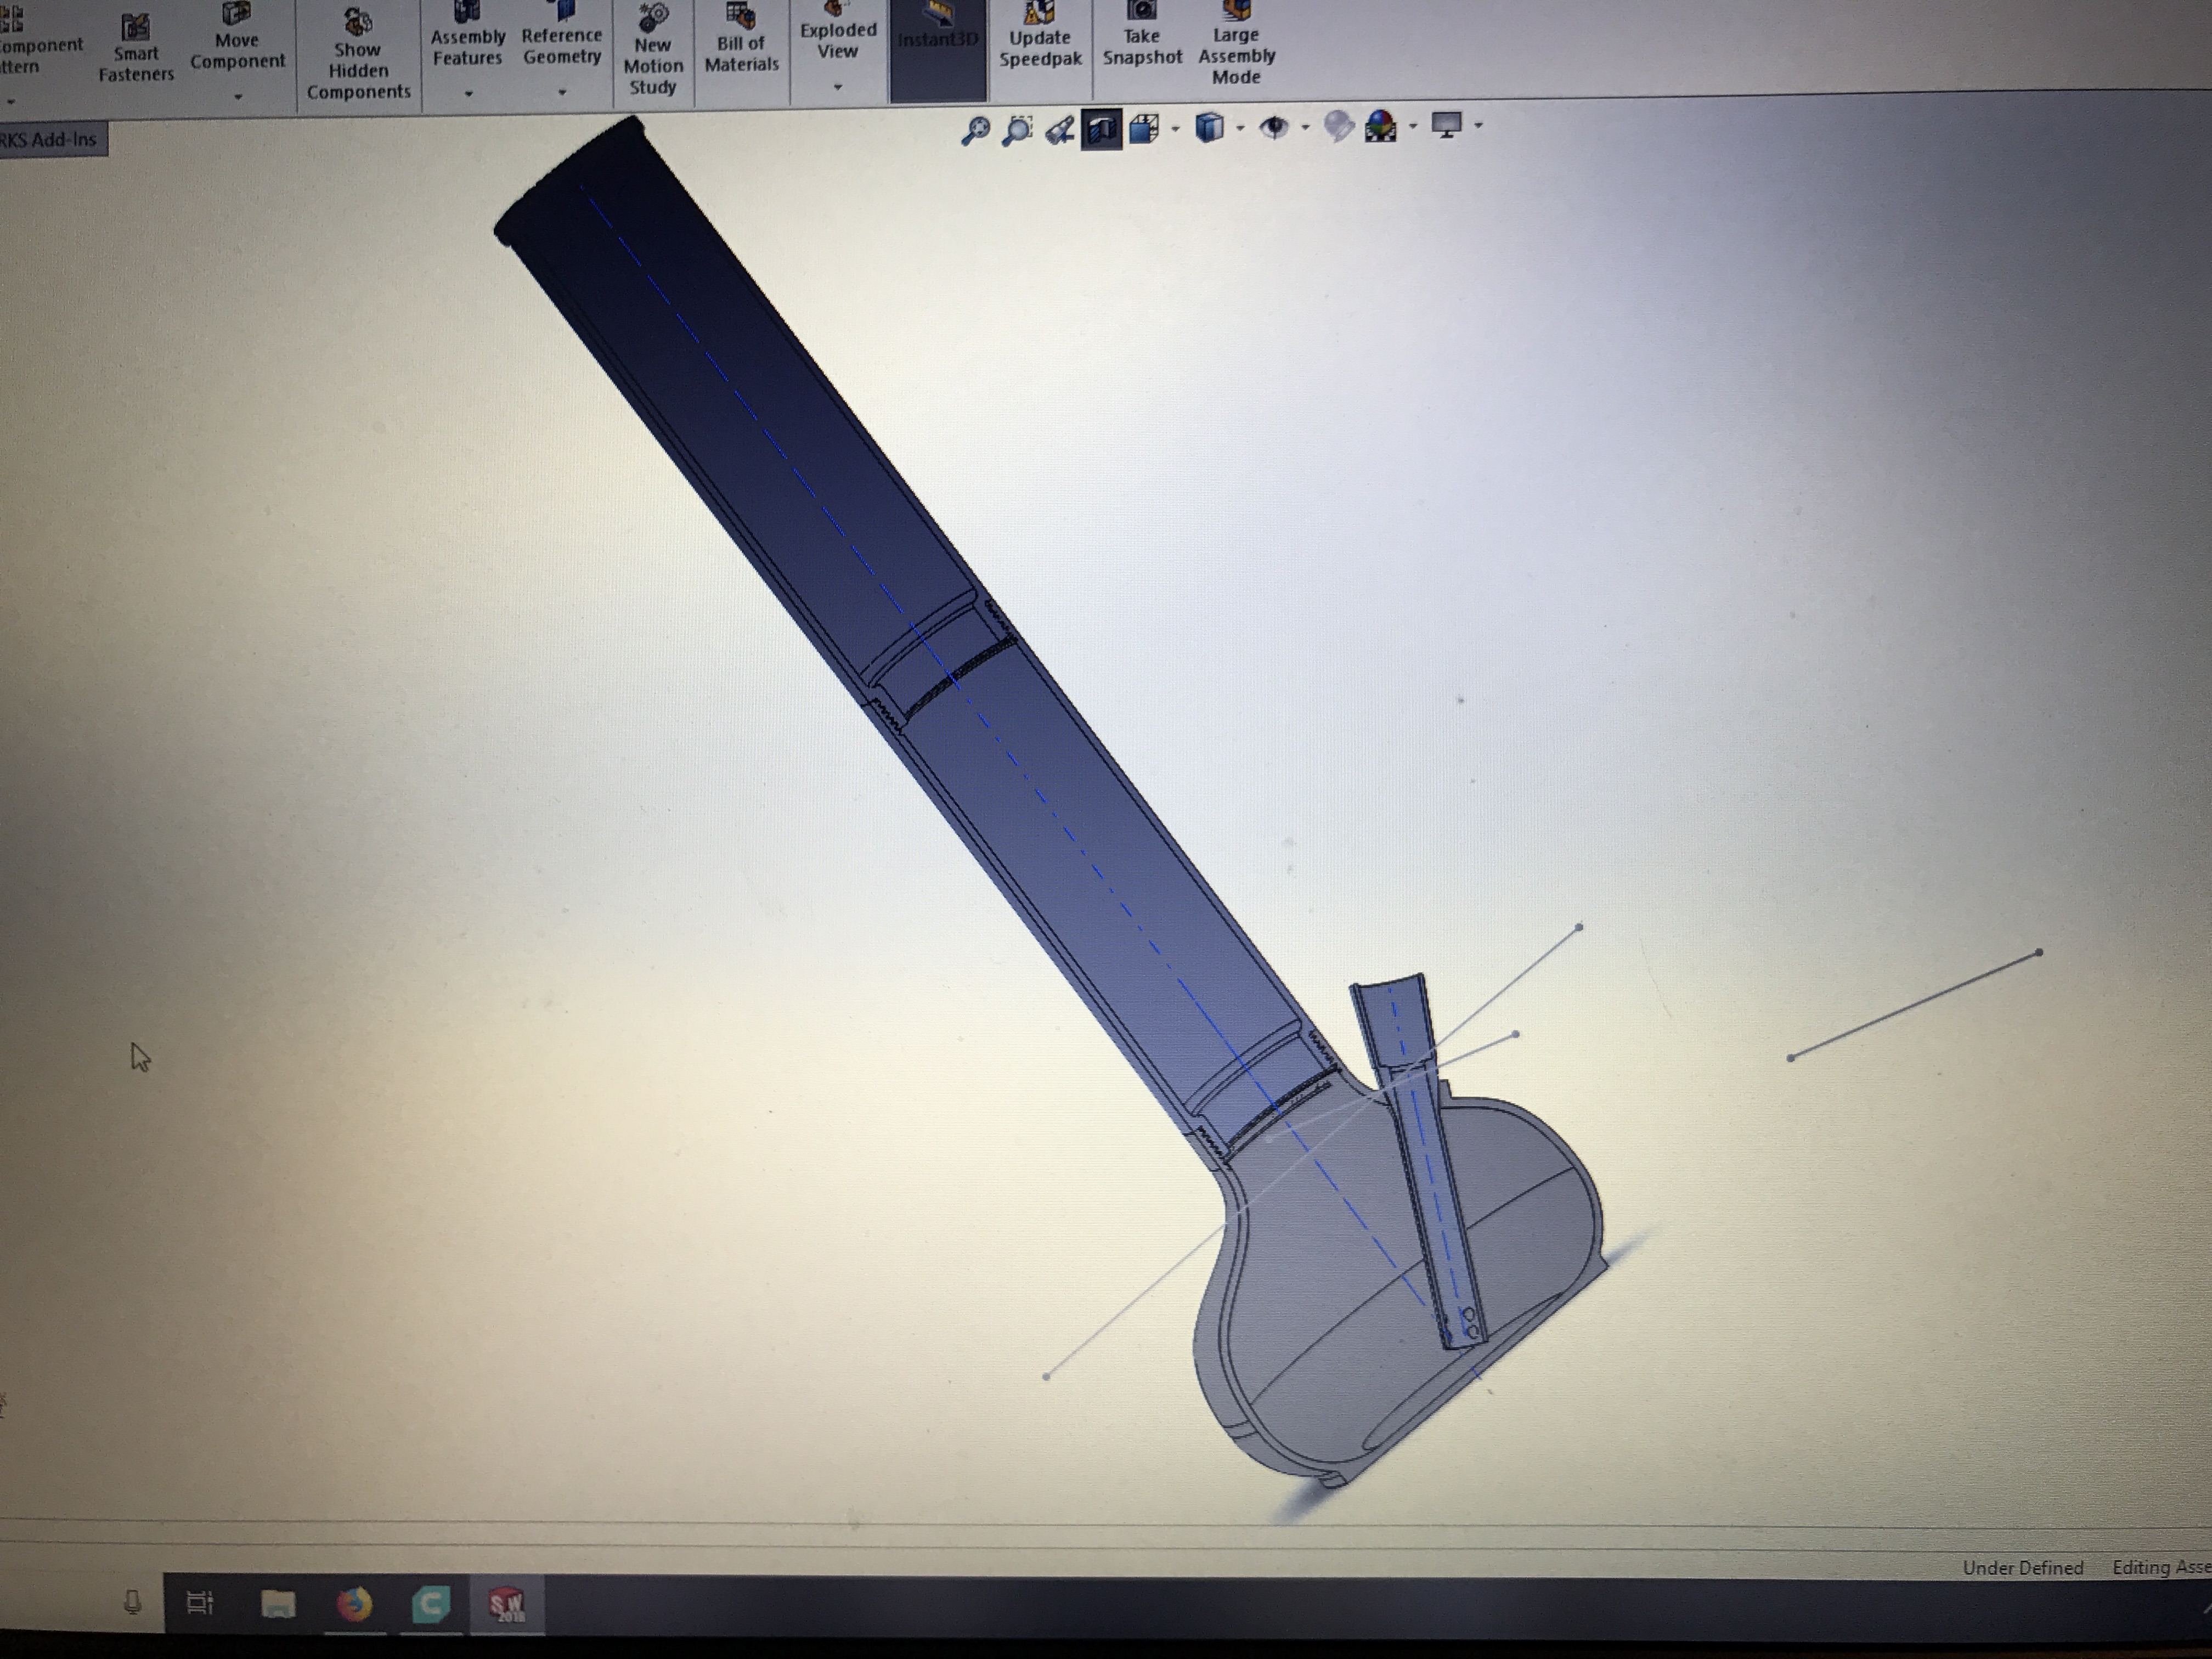The width and height of the screenshot is (2212, 1659).
Task: Click the SOLIDWORKS 2018 taskbar icon
Action: (507, 1604)
